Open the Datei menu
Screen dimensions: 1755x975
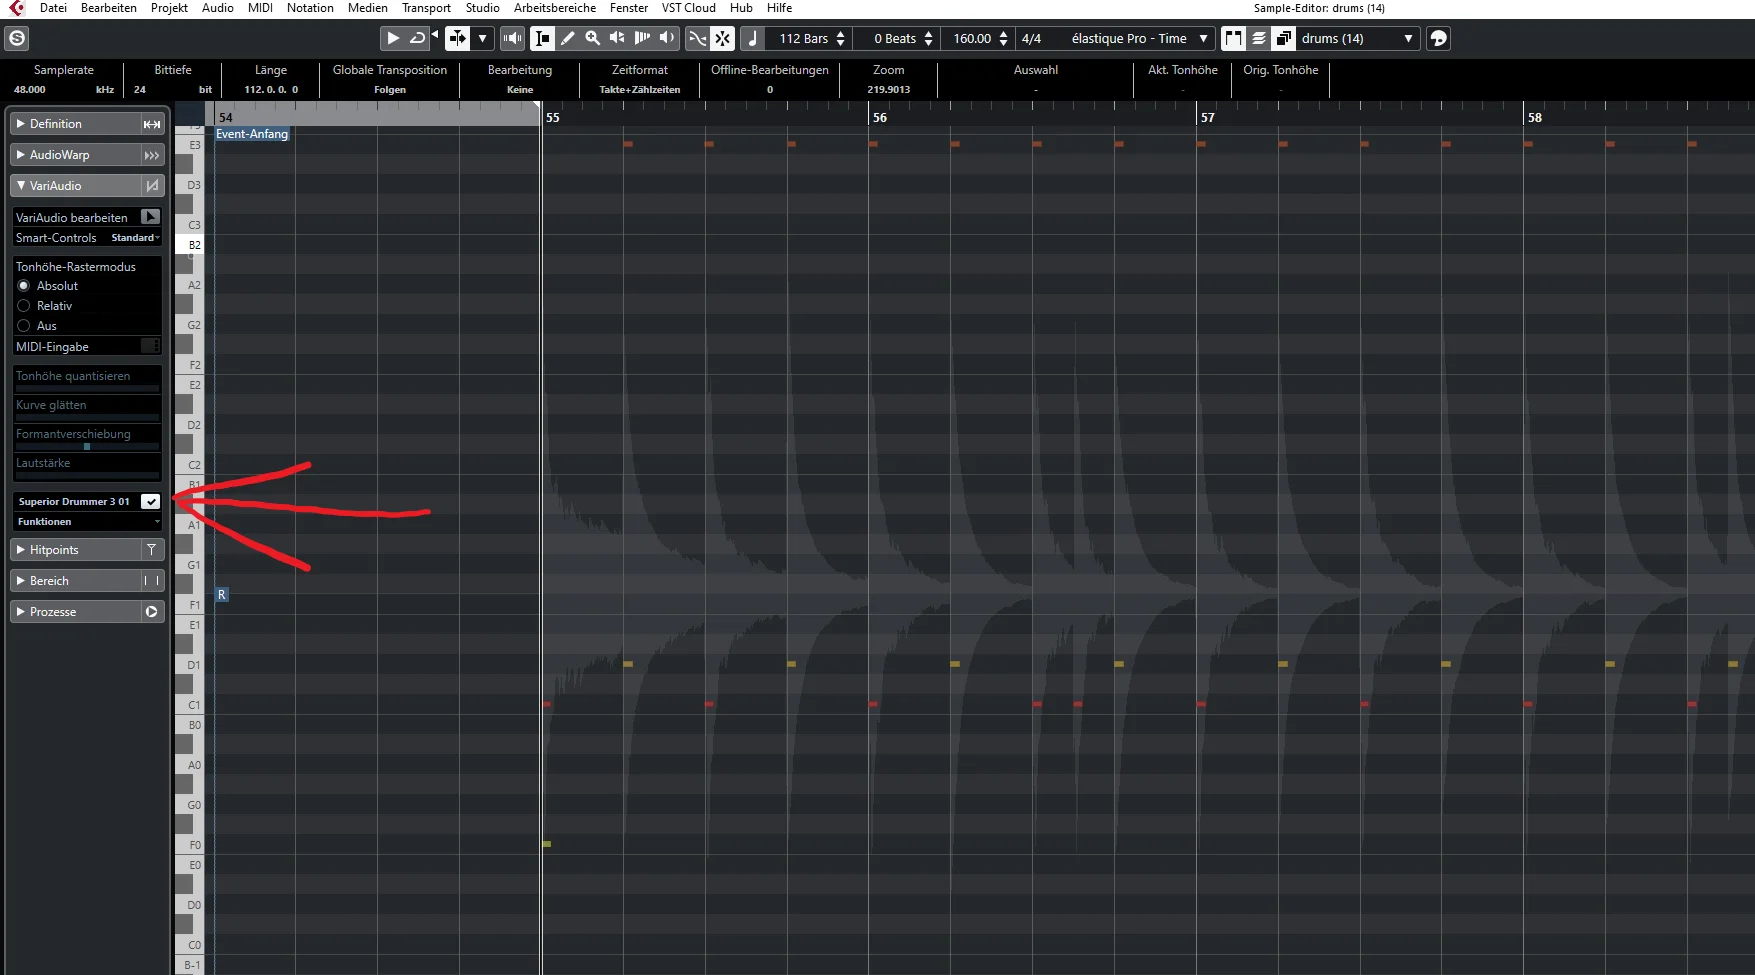point(53,8)
